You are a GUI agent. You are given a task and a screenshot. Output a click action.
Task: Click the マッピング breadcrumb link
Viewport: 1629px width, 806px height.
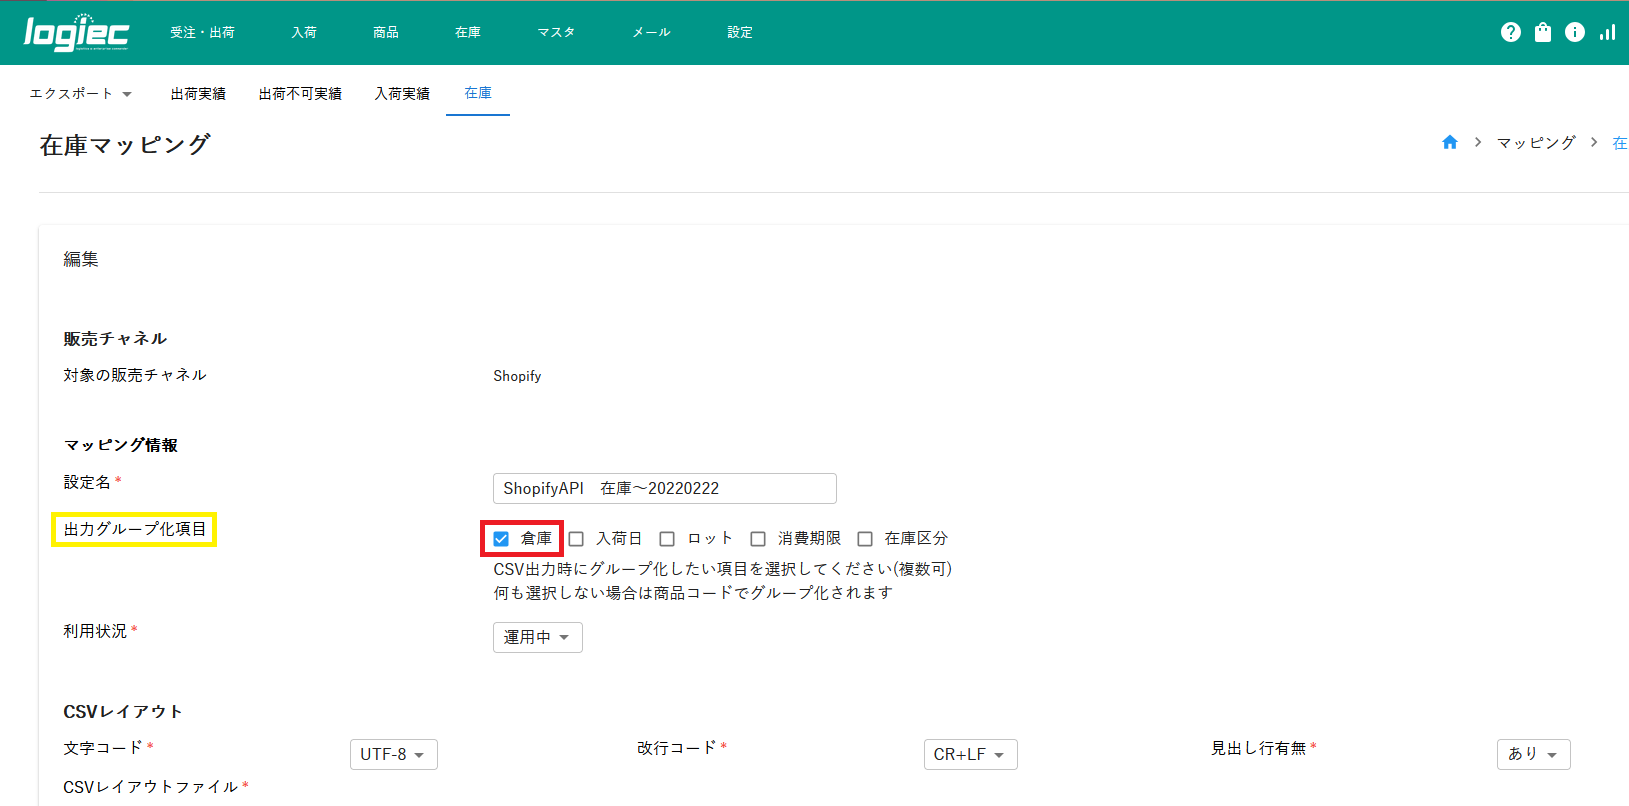(1535, 143)
